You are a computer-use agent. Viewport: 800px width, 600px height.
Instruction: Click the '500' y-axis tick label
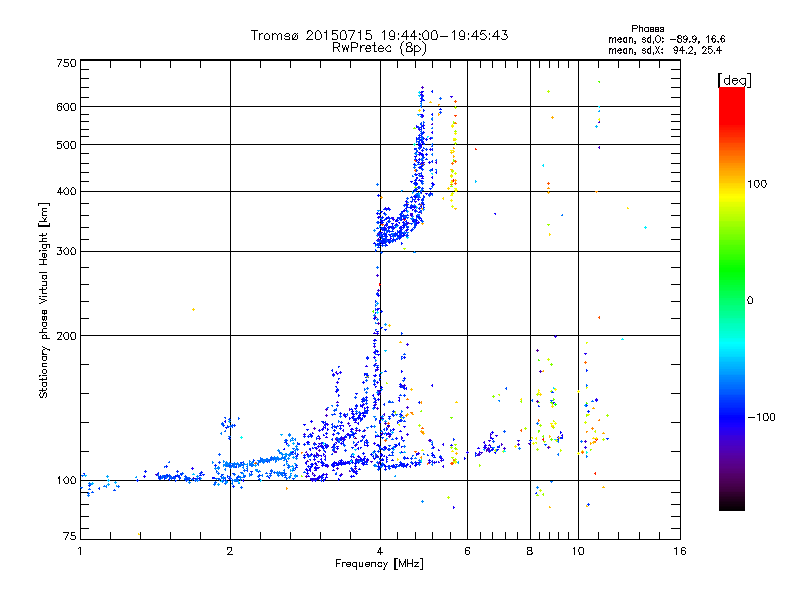tap(66, 145)
